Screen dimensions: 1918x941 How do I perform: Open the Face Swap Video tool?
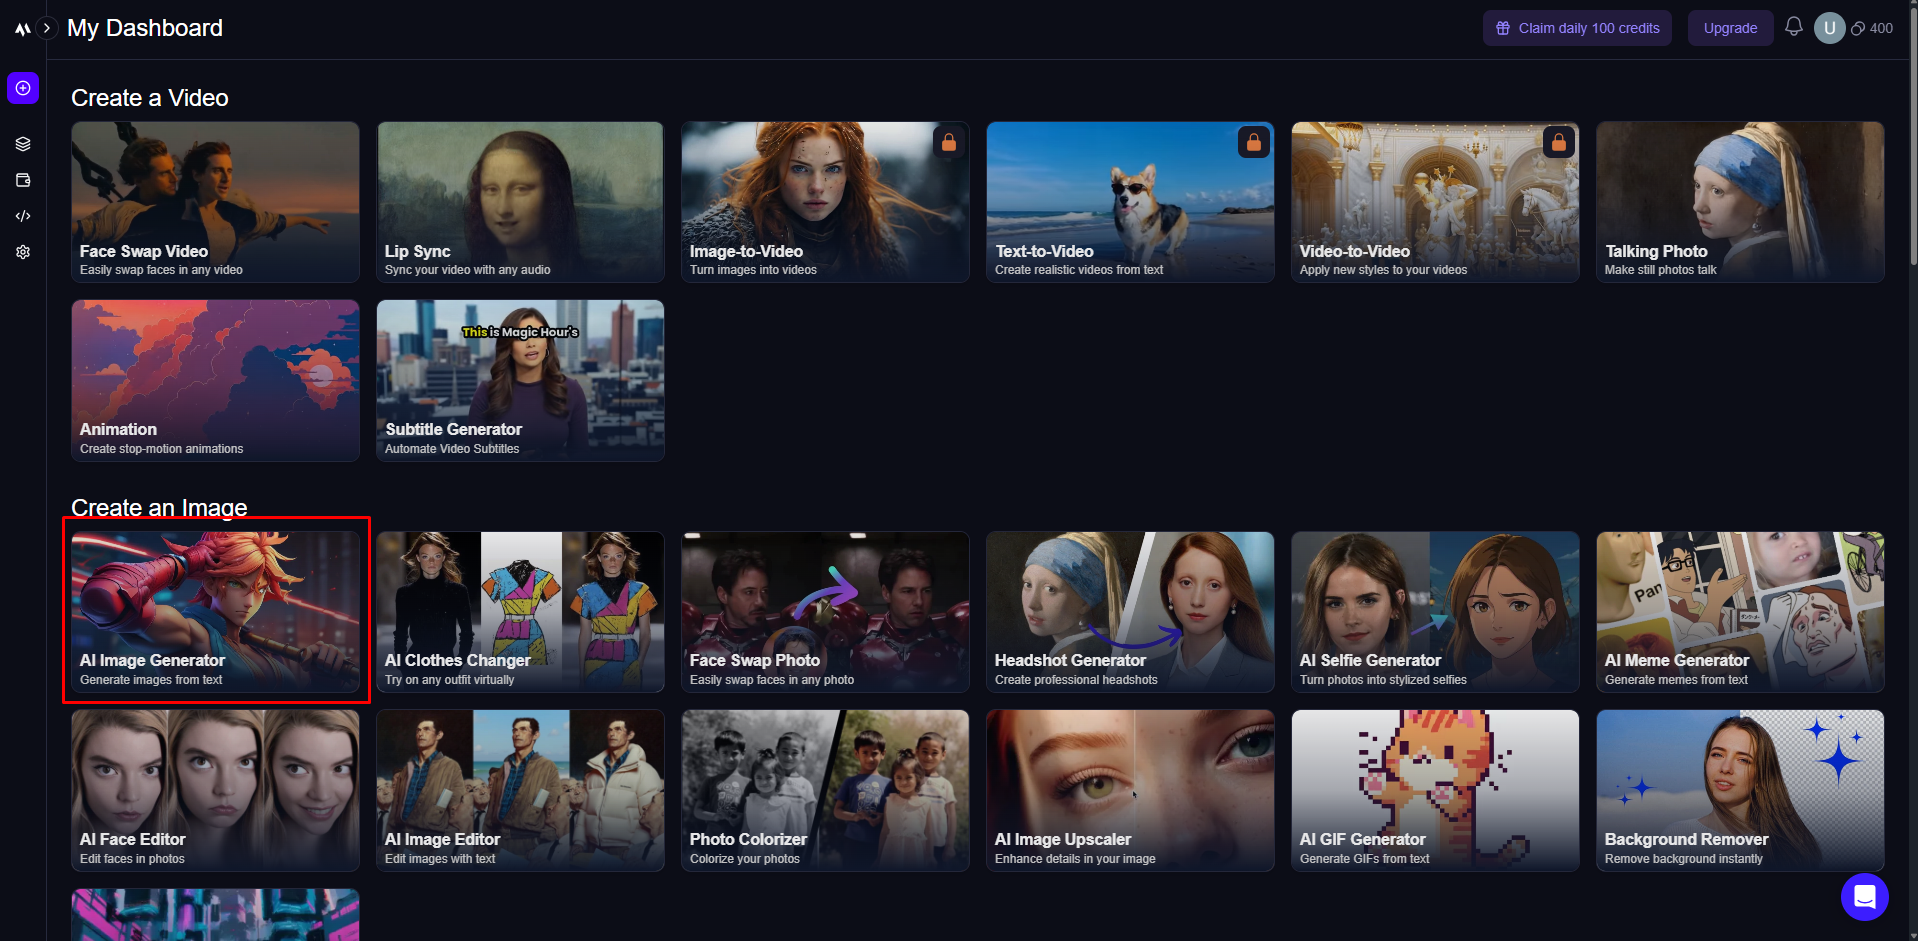(215, 202)
